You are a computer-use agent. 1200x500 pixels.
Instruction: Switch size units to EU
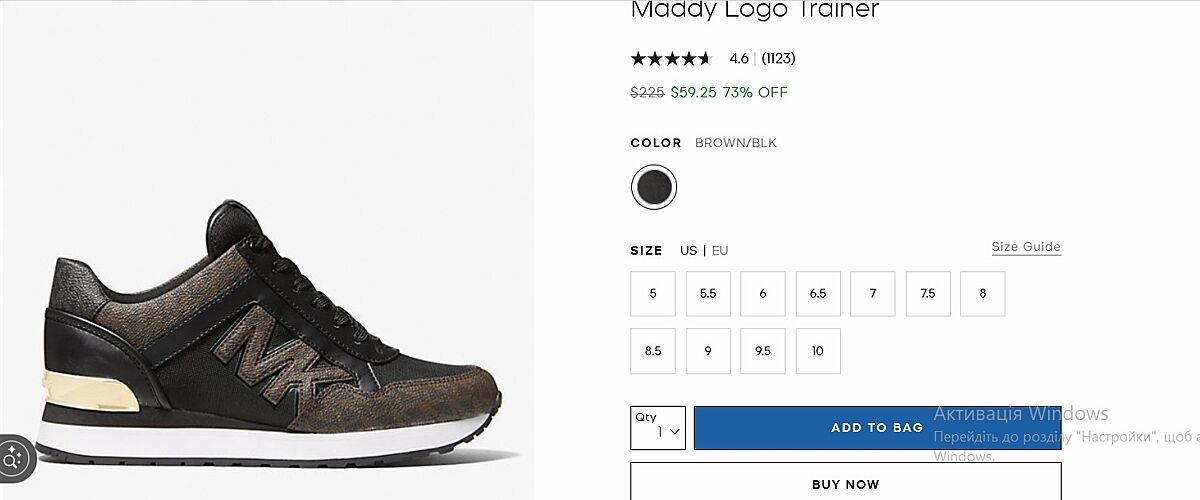(720, 251)
